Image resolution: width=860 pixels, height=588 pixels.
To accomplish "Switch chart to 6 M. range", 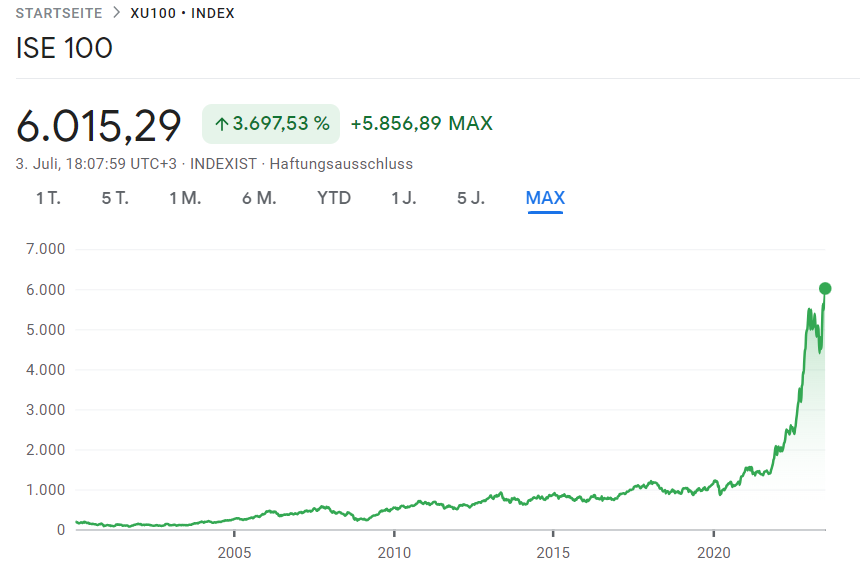I will coord(259,198).
